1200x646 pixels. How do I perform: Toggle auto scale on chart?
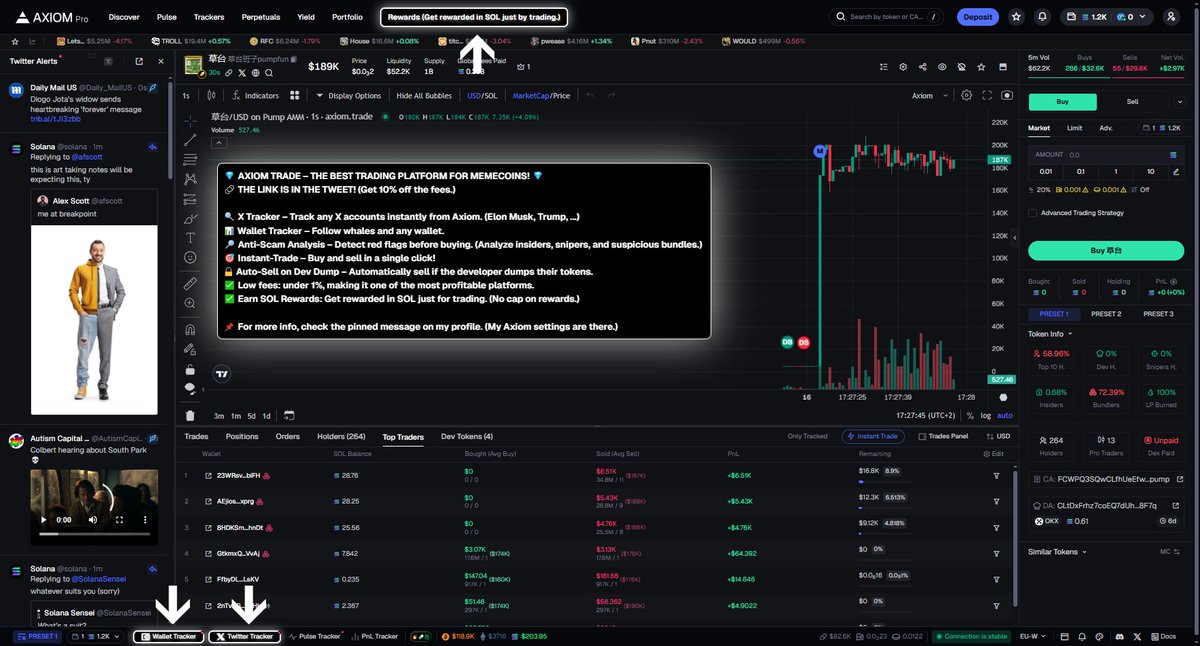1005,415
